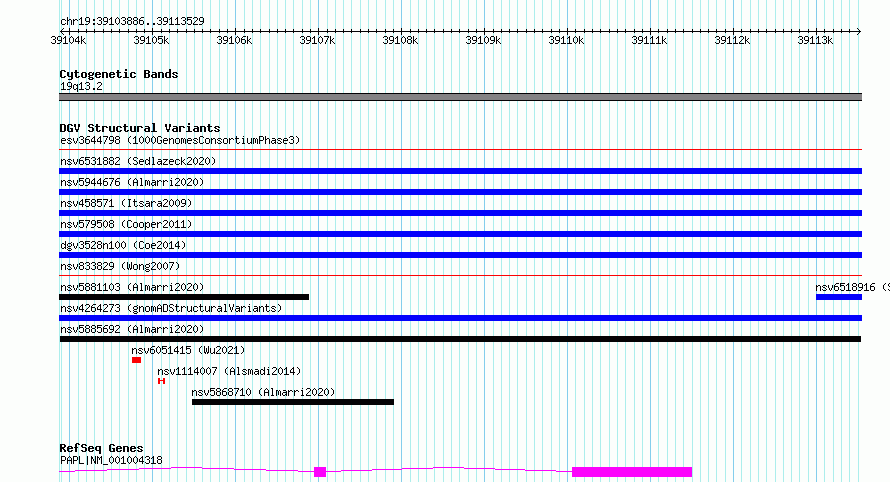Select the nsv6531882 (Sedlazeck2020) blue variant bar

[x=460, y=171]
